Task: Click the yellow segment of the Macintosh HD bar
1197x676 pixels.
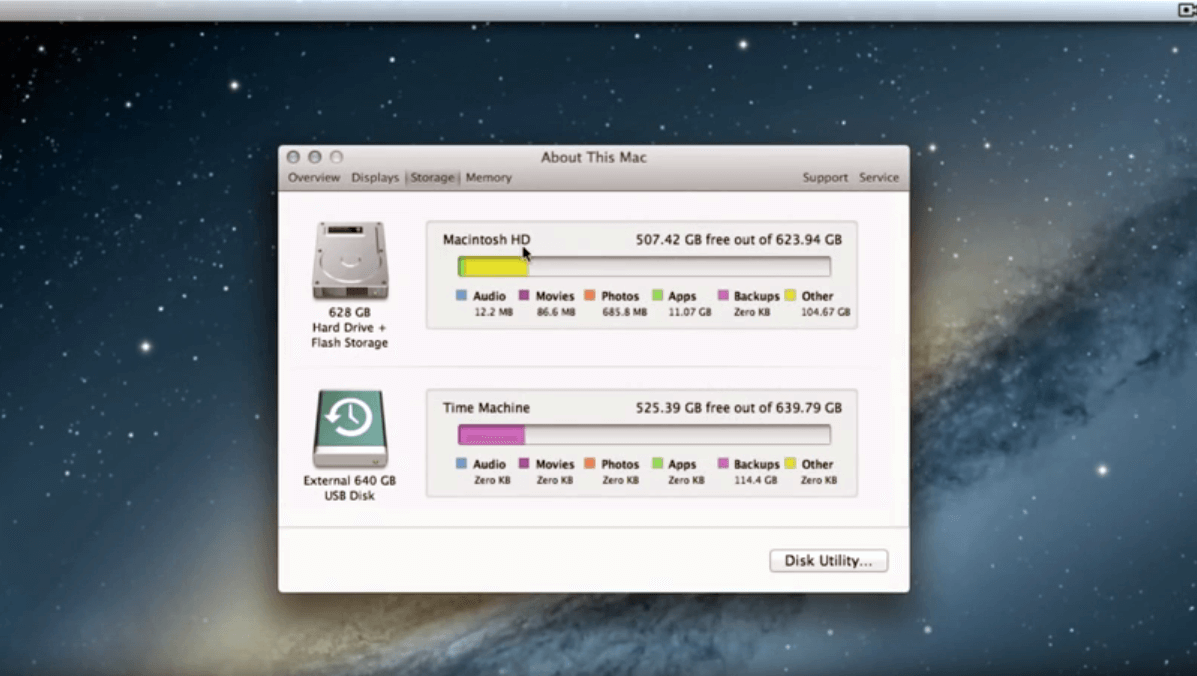Action: click(496, 267)
